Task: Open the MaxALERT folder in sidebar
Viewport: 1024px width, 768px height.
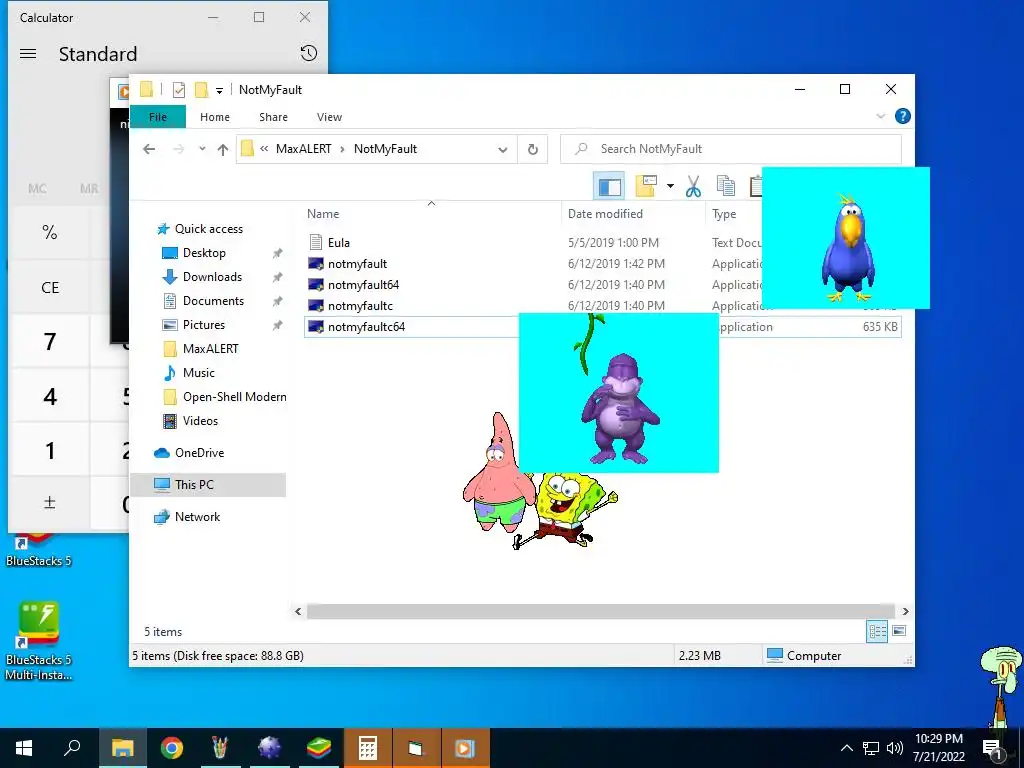Action: pyautogui.click(x=210, y=349)
